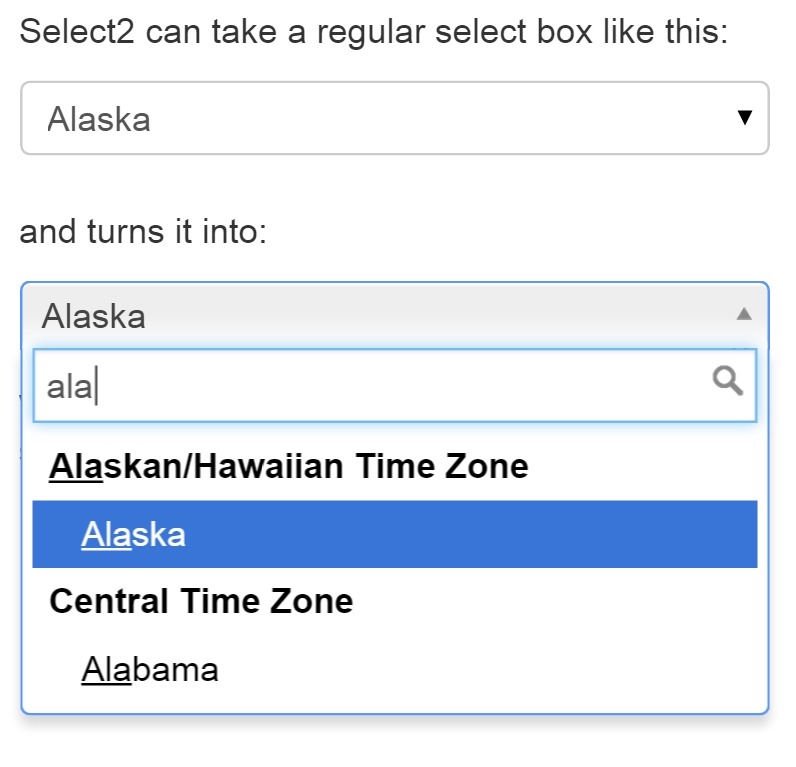
Task: Click the magnifying glass search icon
Action: point(727,380)
